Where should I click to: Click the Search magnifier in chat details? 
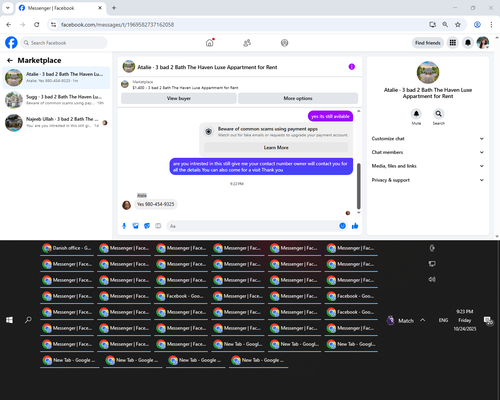pos(439,114)
